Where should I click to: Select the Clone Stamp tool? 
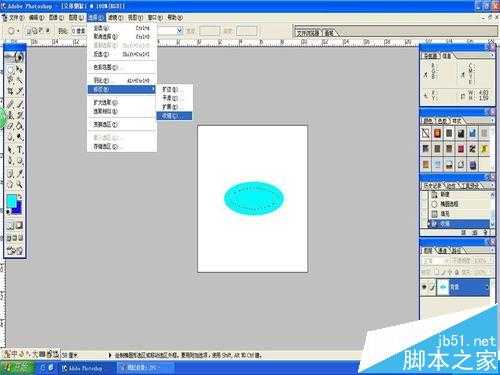click(x=10, y=115)
